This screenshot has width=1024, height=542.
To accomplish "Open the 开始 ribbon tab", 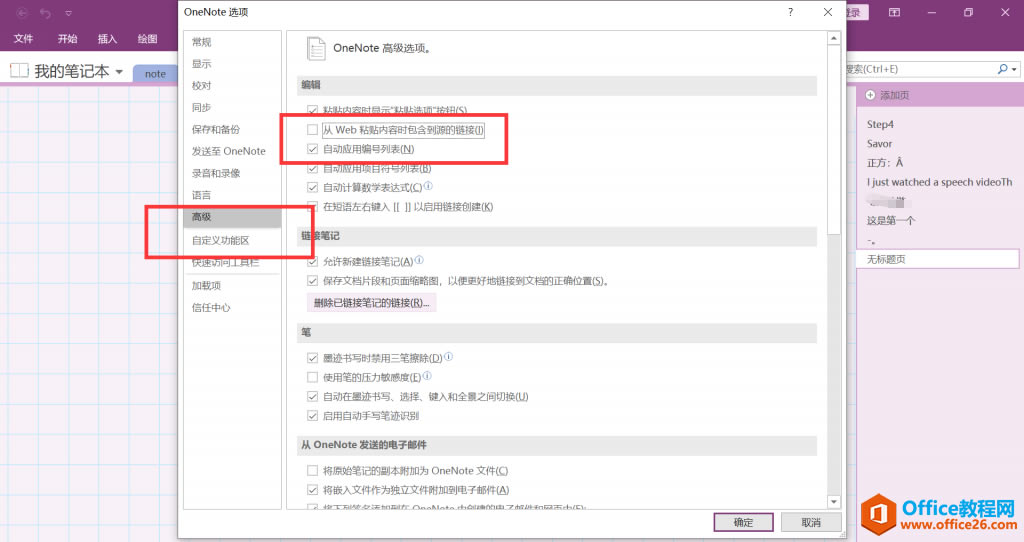I will [67, 39].
